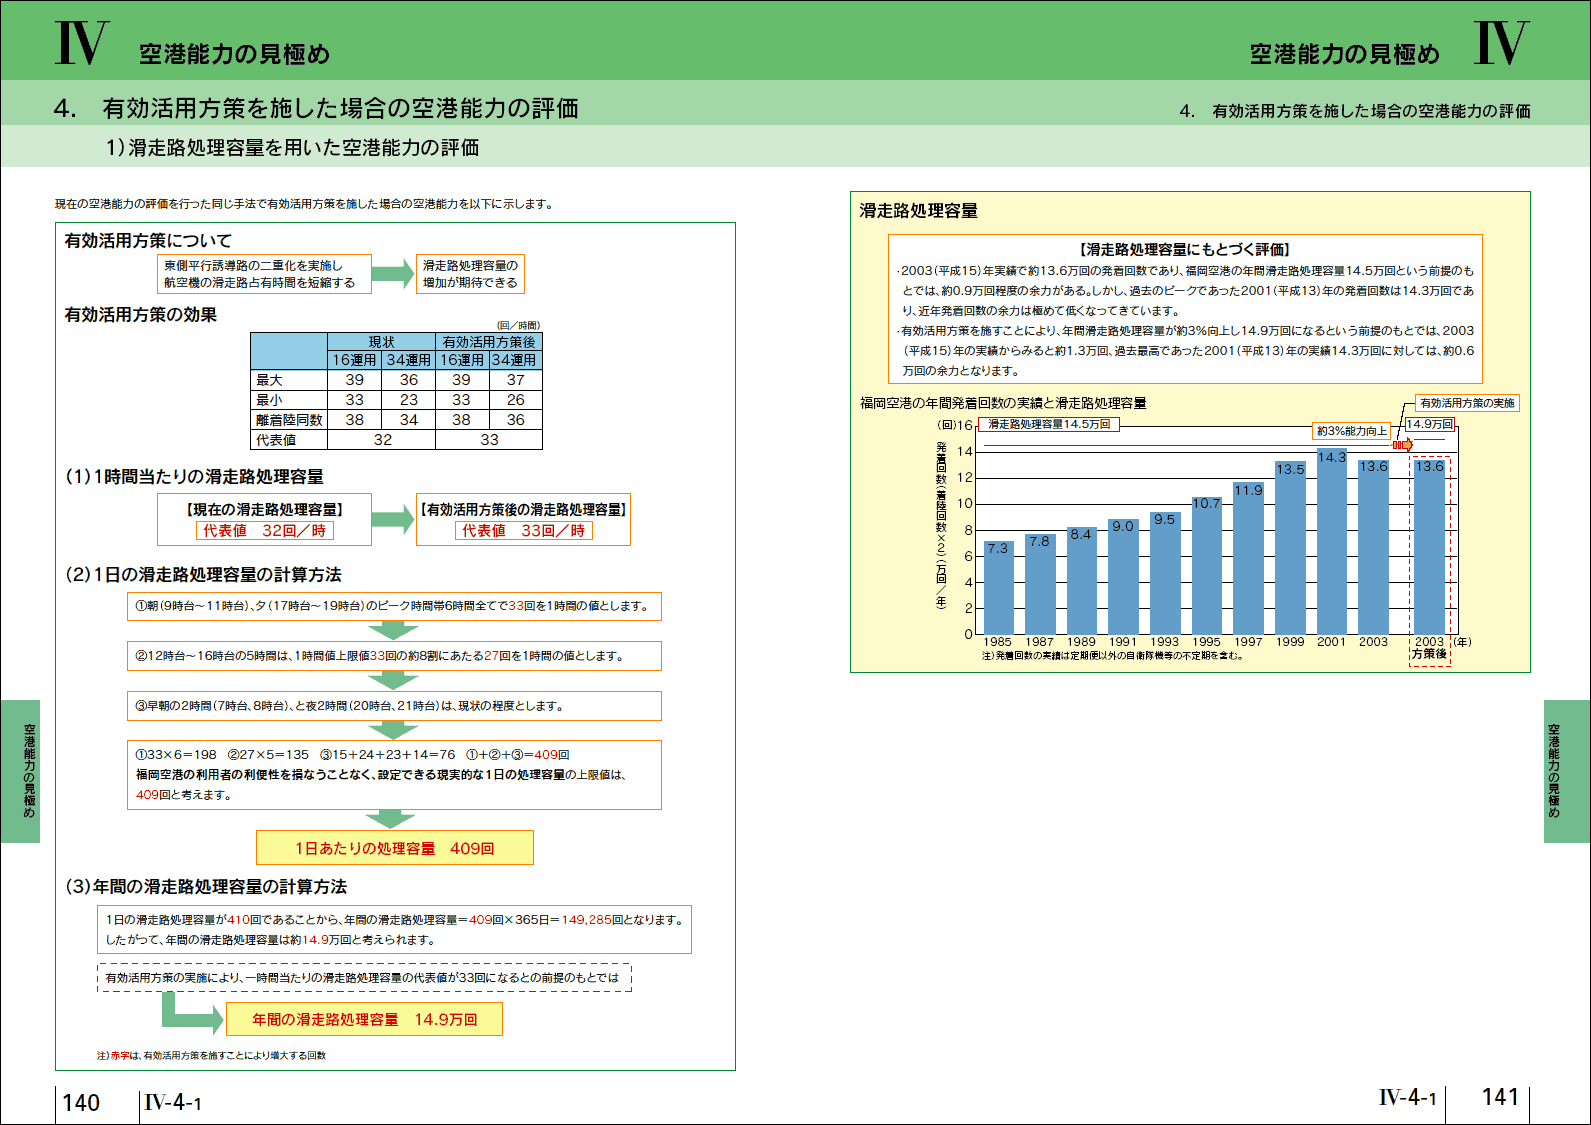Viewport: 1591px width, 1125px height.
Task: Click the table cell with value 37
Action: tap(516, 380)
